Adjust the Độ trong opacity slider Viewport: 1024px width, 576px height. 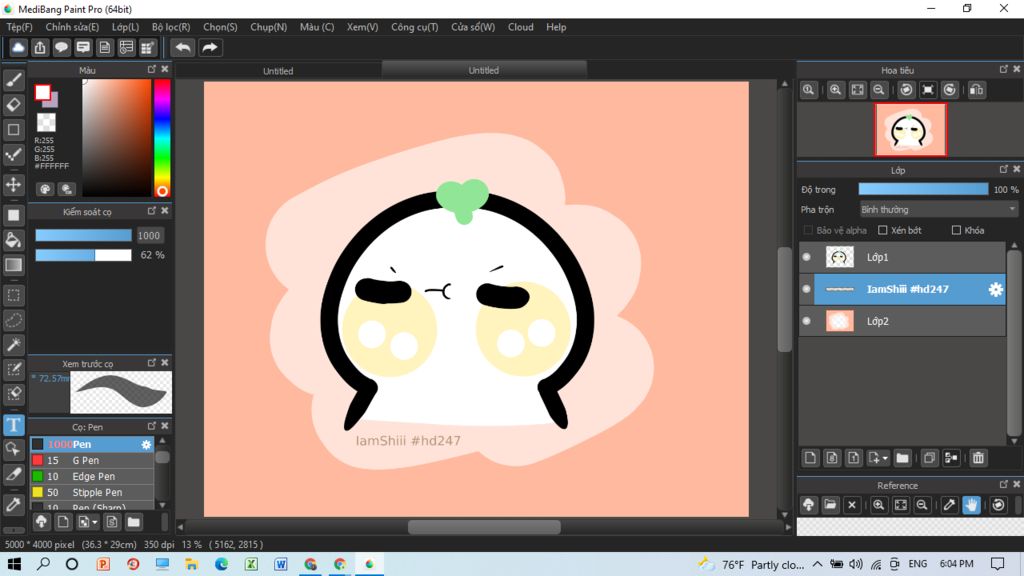[x=923, y=189]
